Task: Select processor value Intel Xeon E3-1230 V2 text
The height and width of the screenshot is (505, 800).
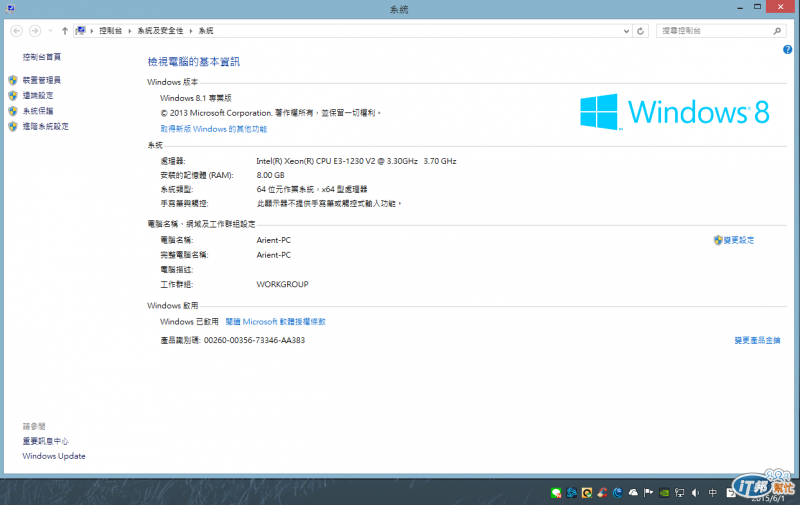Action: tap(356, 161)
